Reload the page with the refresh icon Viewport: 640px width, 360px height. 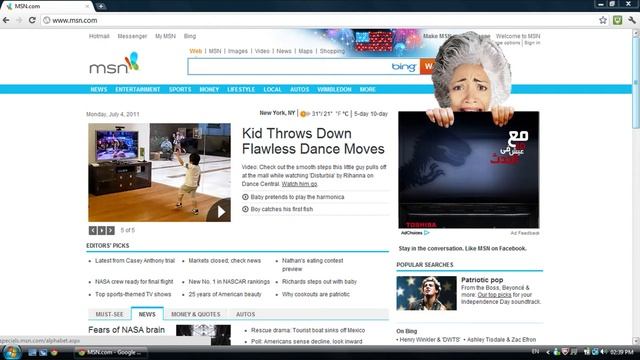32,20
